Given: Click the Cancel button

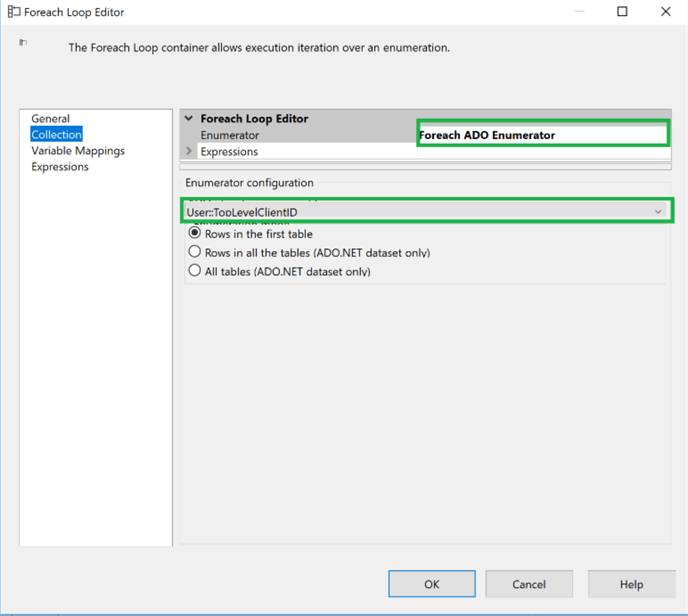Looking at the screenshot, I should coord(529,584).
